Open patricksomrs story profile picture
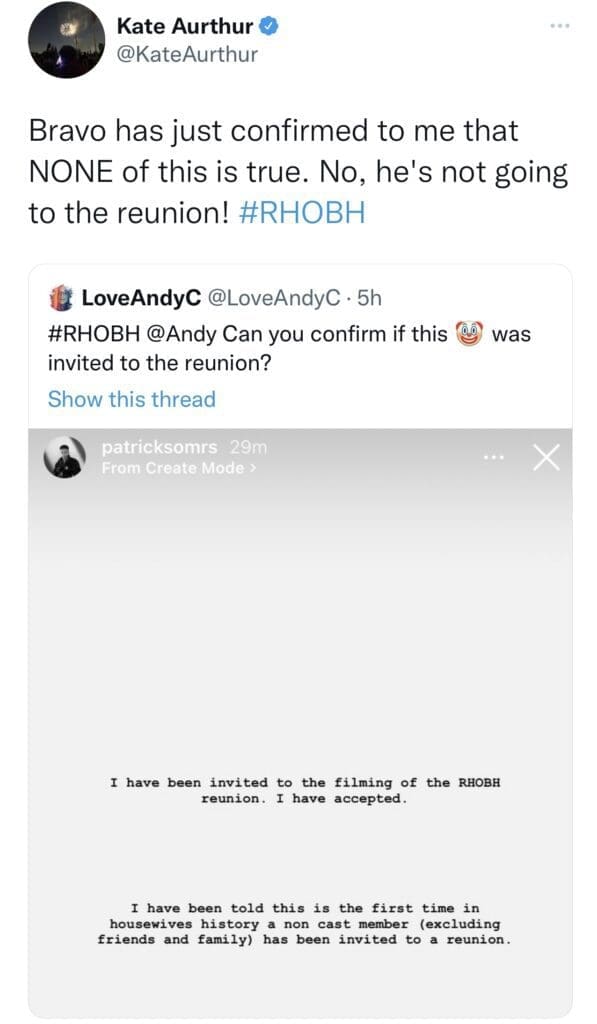The height and width of the screenshot is (1024, 597). tap(65, 457)
